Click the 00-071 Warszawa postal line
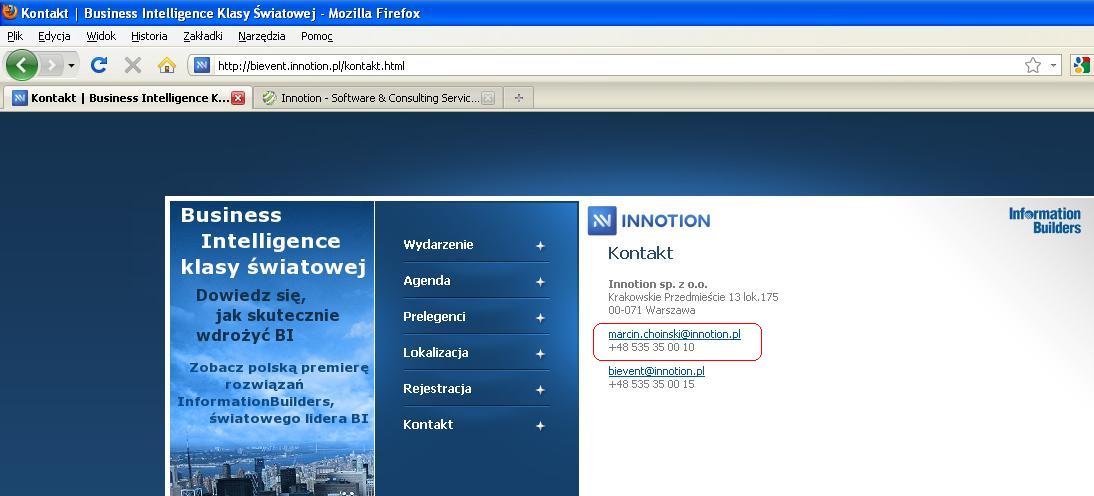Image resolution: width=1094 pixels, height=496 pixels. tap(652, 310)
